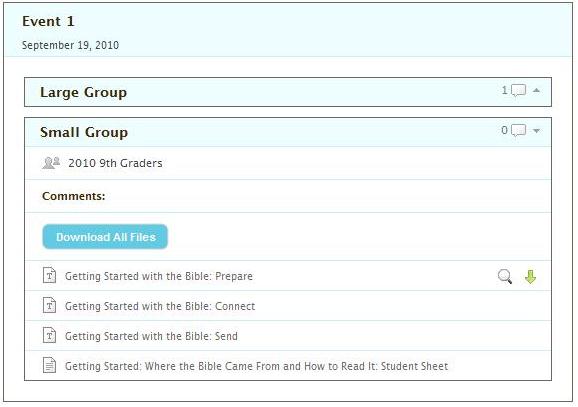Click the document icon for Bible: Prepare

click(x=49, y=275)
